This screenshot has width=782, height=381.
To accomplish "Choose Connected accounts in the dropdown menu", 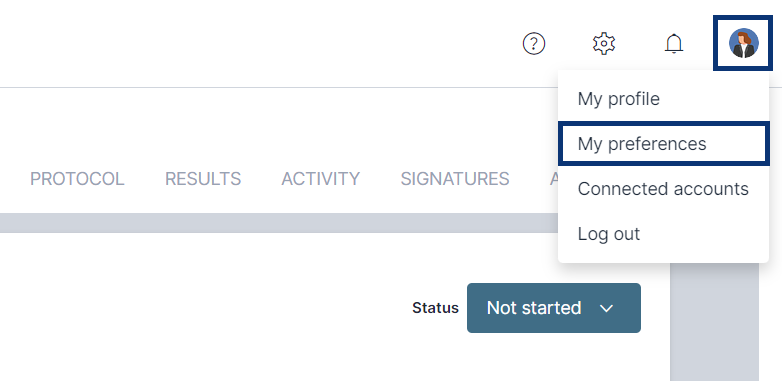I will point(663,189).
